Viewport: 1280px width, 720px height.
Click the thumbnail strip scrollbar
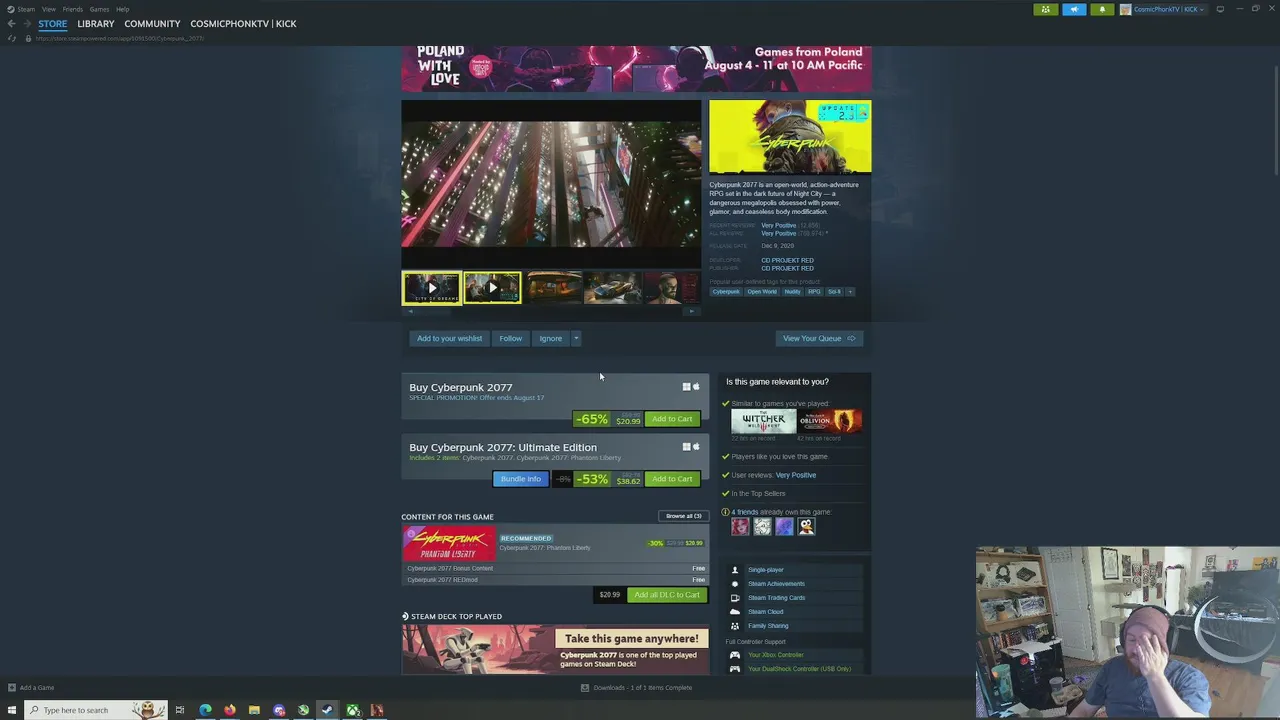pyautogui.click(x=551, y=311)
